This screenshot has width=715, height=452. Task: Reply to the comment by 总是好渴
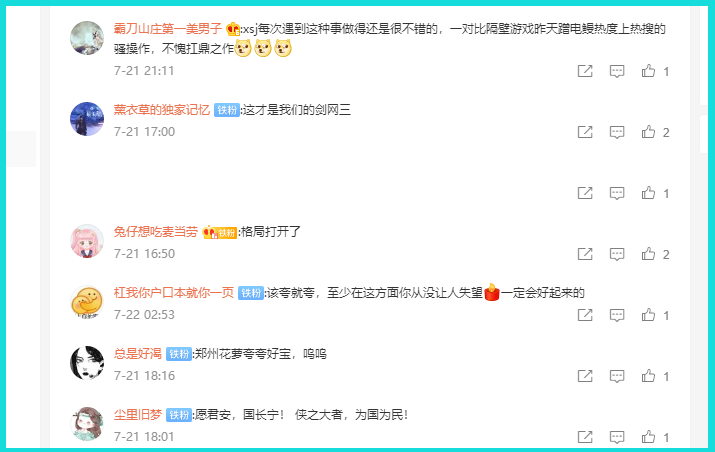pyautogui.click(x=617, y=376)
